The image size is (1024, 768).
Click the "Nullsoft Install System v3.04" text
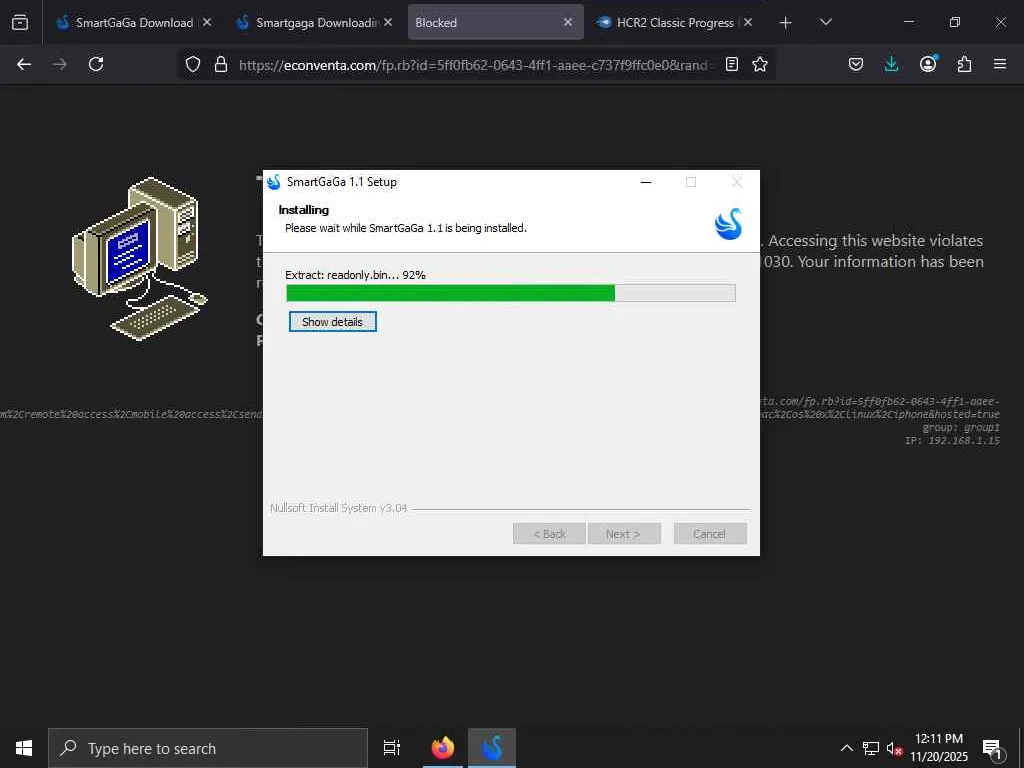[x=338, y=507]
